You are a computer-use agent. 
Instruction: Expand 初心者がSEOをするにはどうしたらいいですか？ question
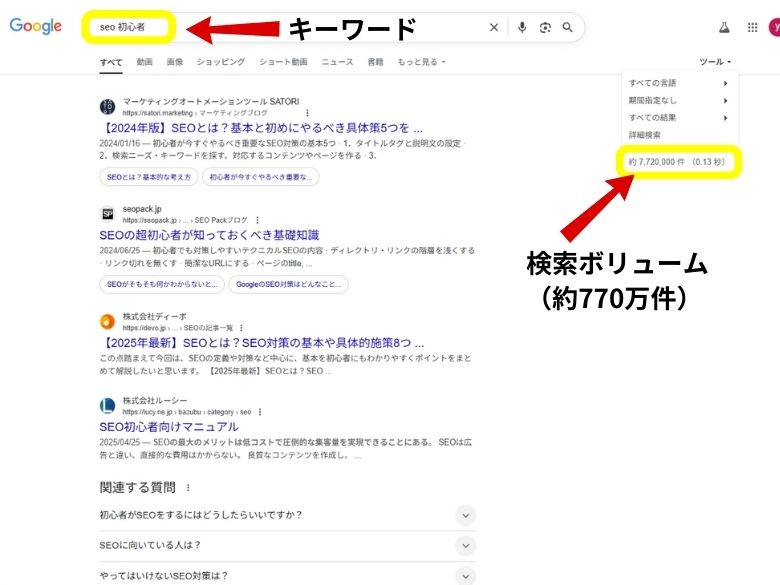pos(288,515)
